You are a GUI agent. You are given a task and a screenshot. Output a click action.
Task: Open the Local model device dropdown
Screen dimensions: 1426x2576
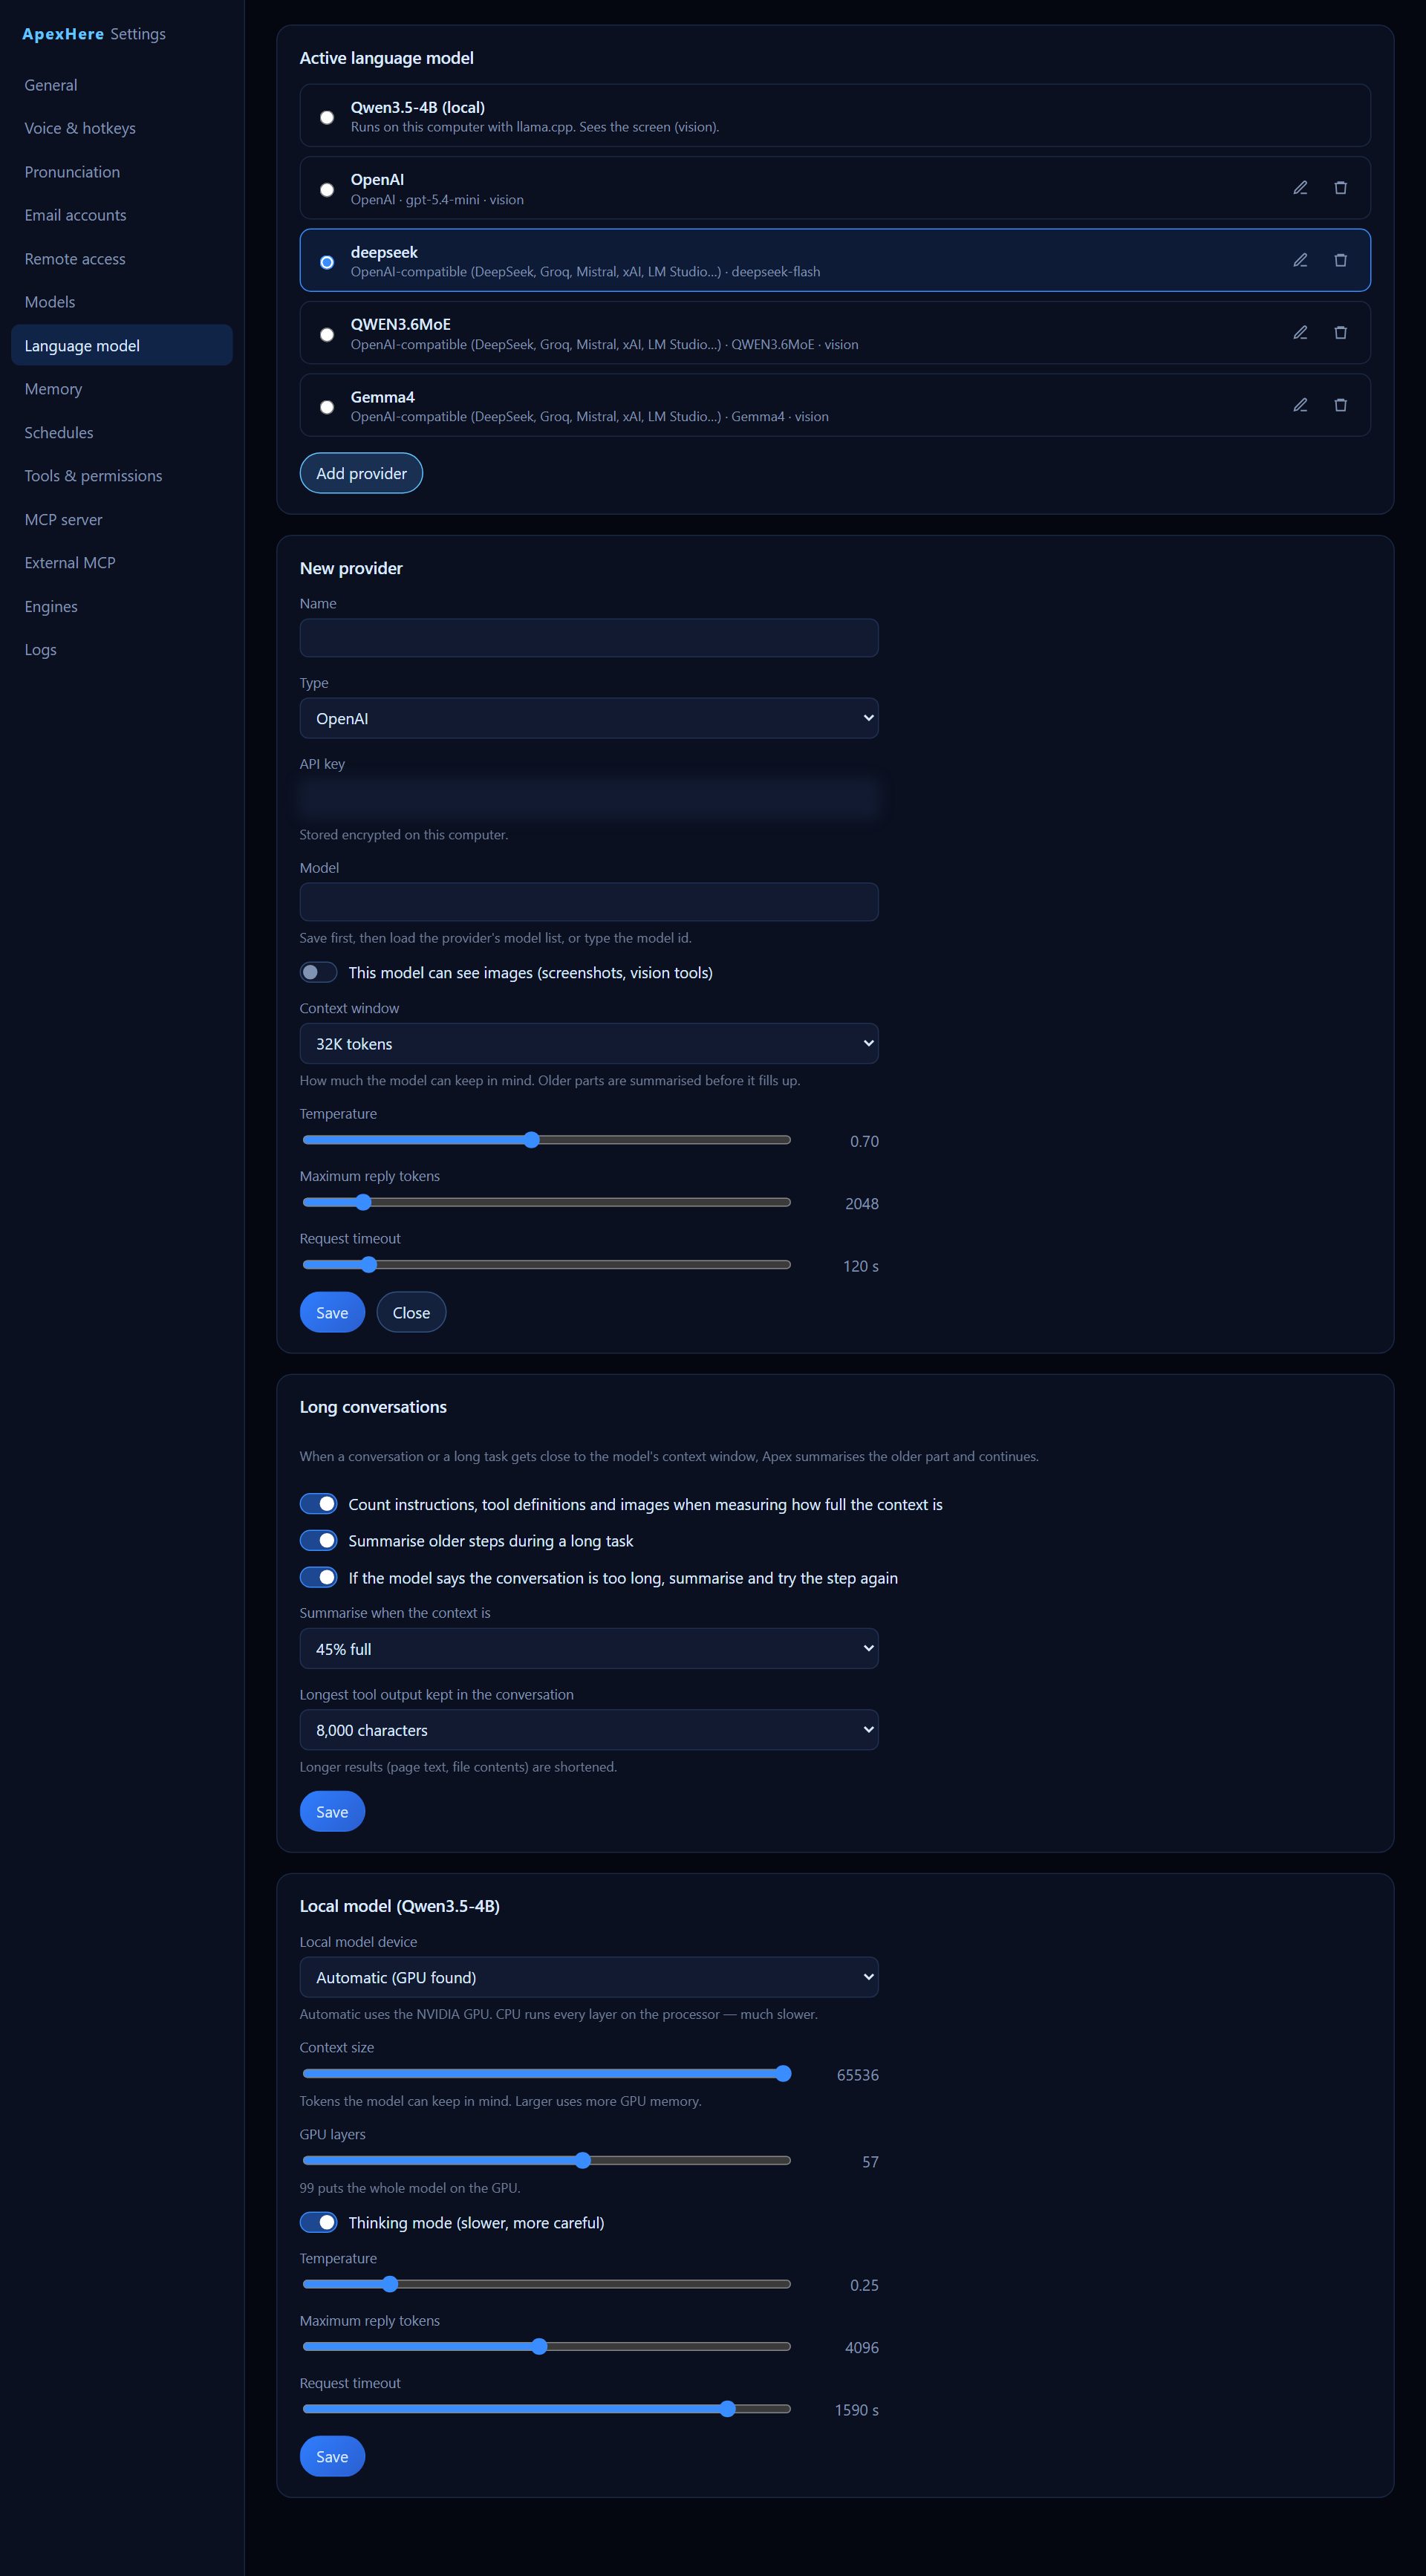[589, 1977]
